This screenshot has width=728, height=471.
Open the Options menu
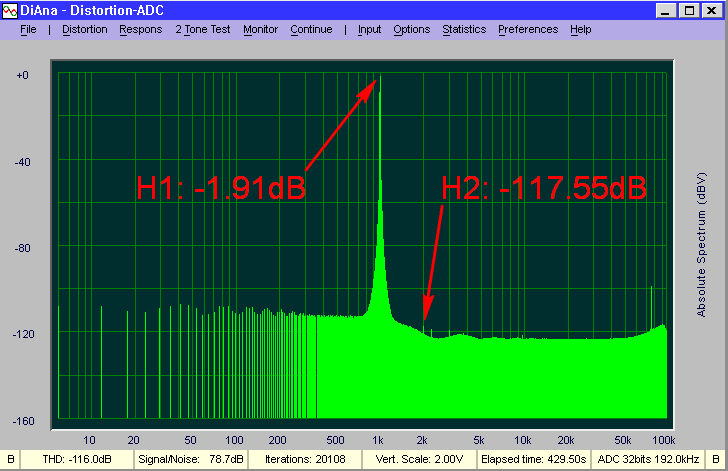[411, 29]
